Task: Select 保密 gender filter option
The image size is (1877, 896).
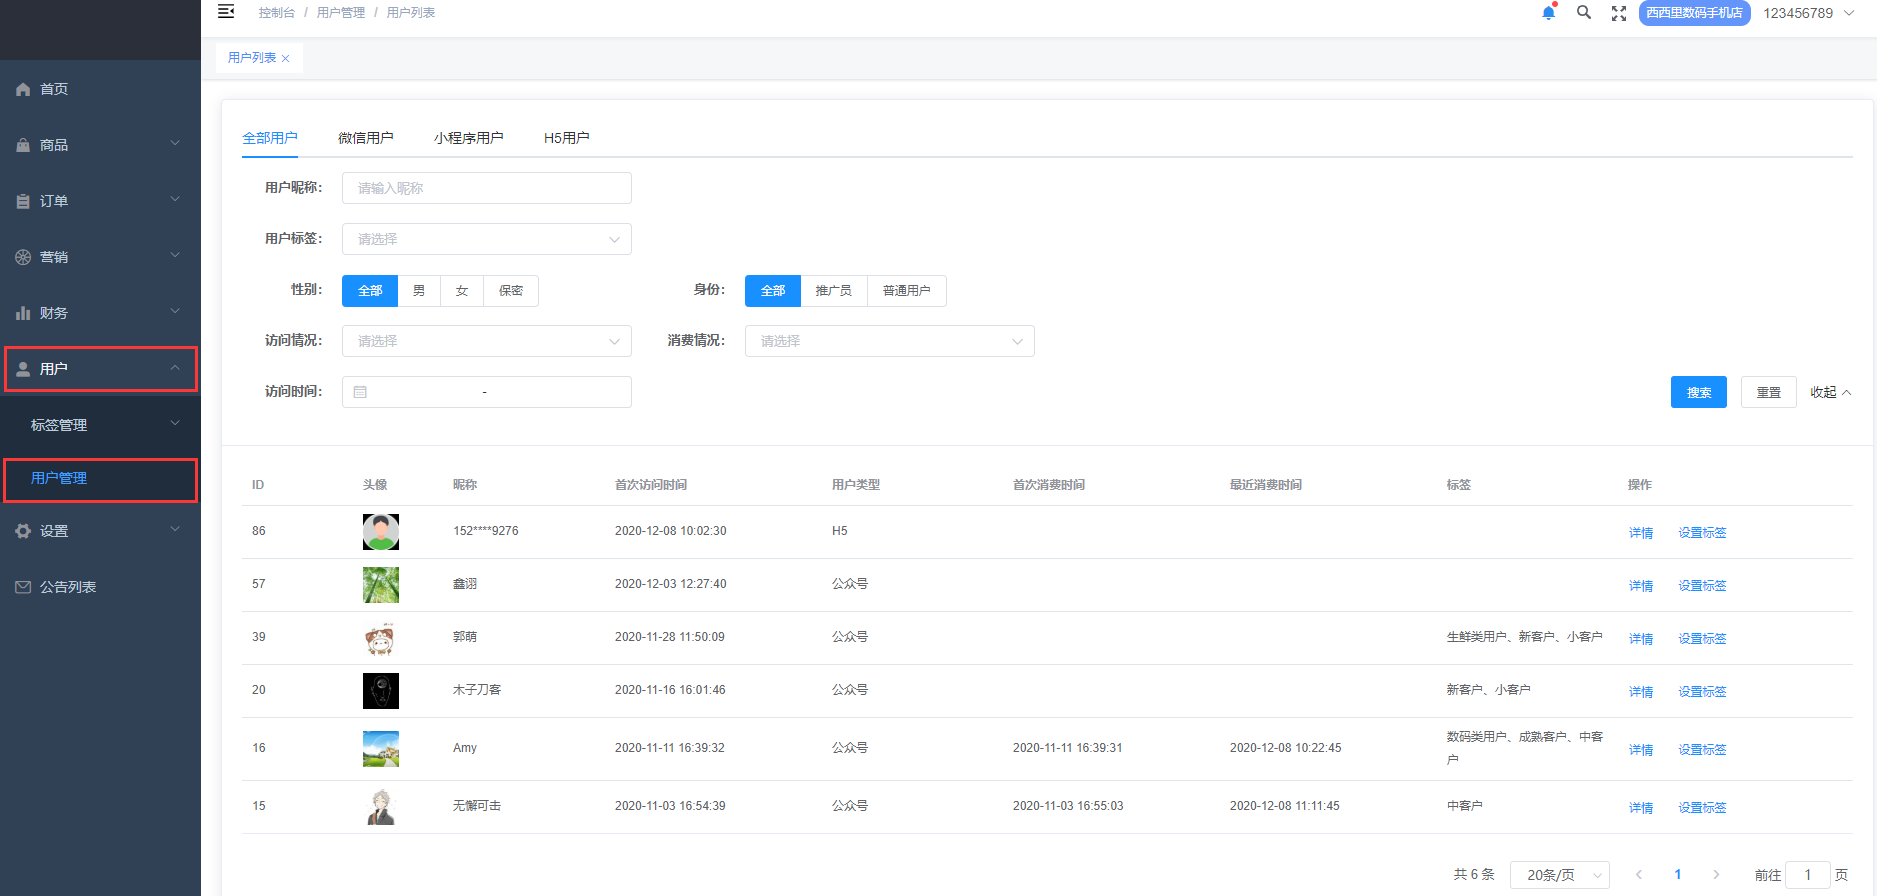Action: pos(511,291)
